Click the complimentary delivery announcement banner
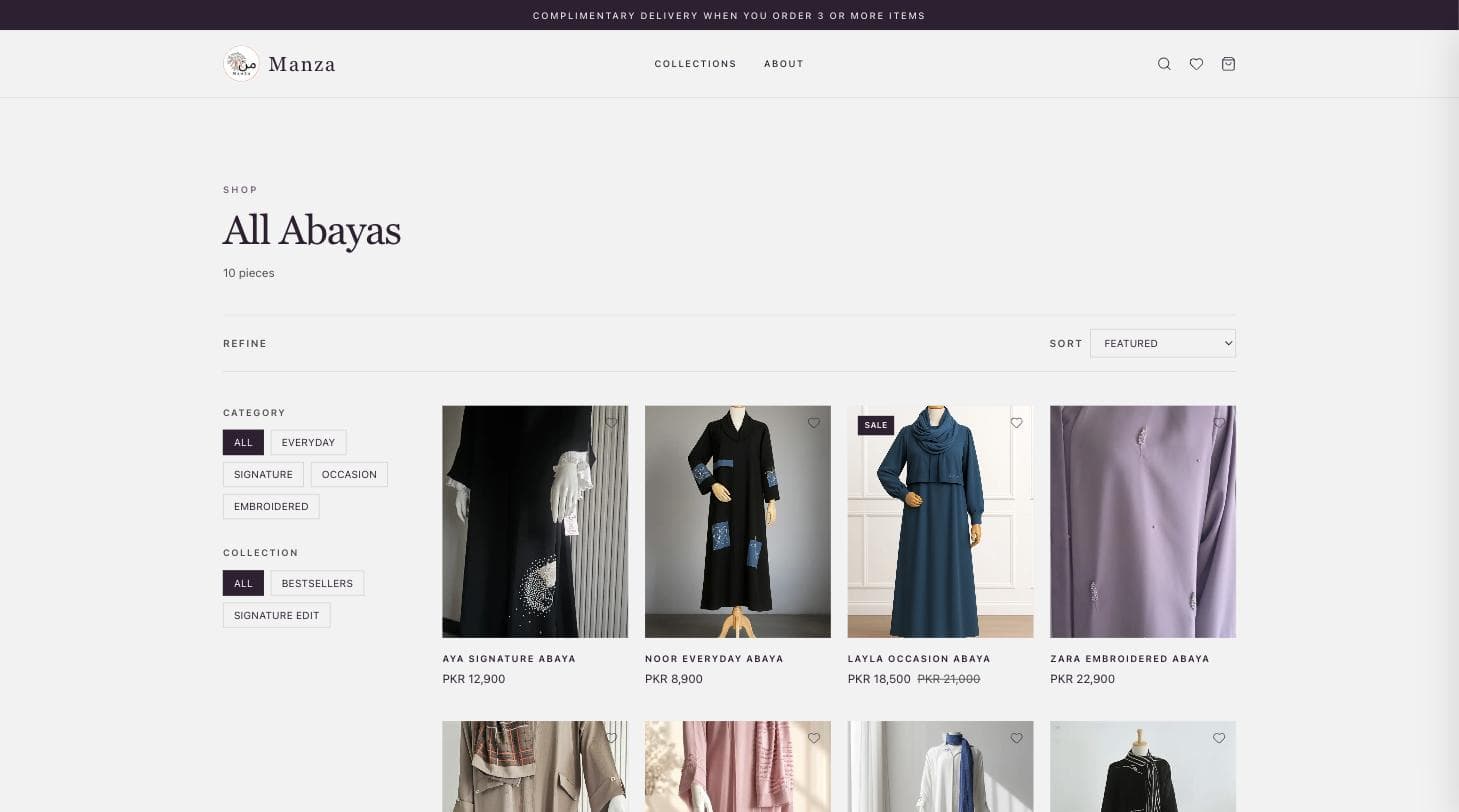 (x=729, y=15)
